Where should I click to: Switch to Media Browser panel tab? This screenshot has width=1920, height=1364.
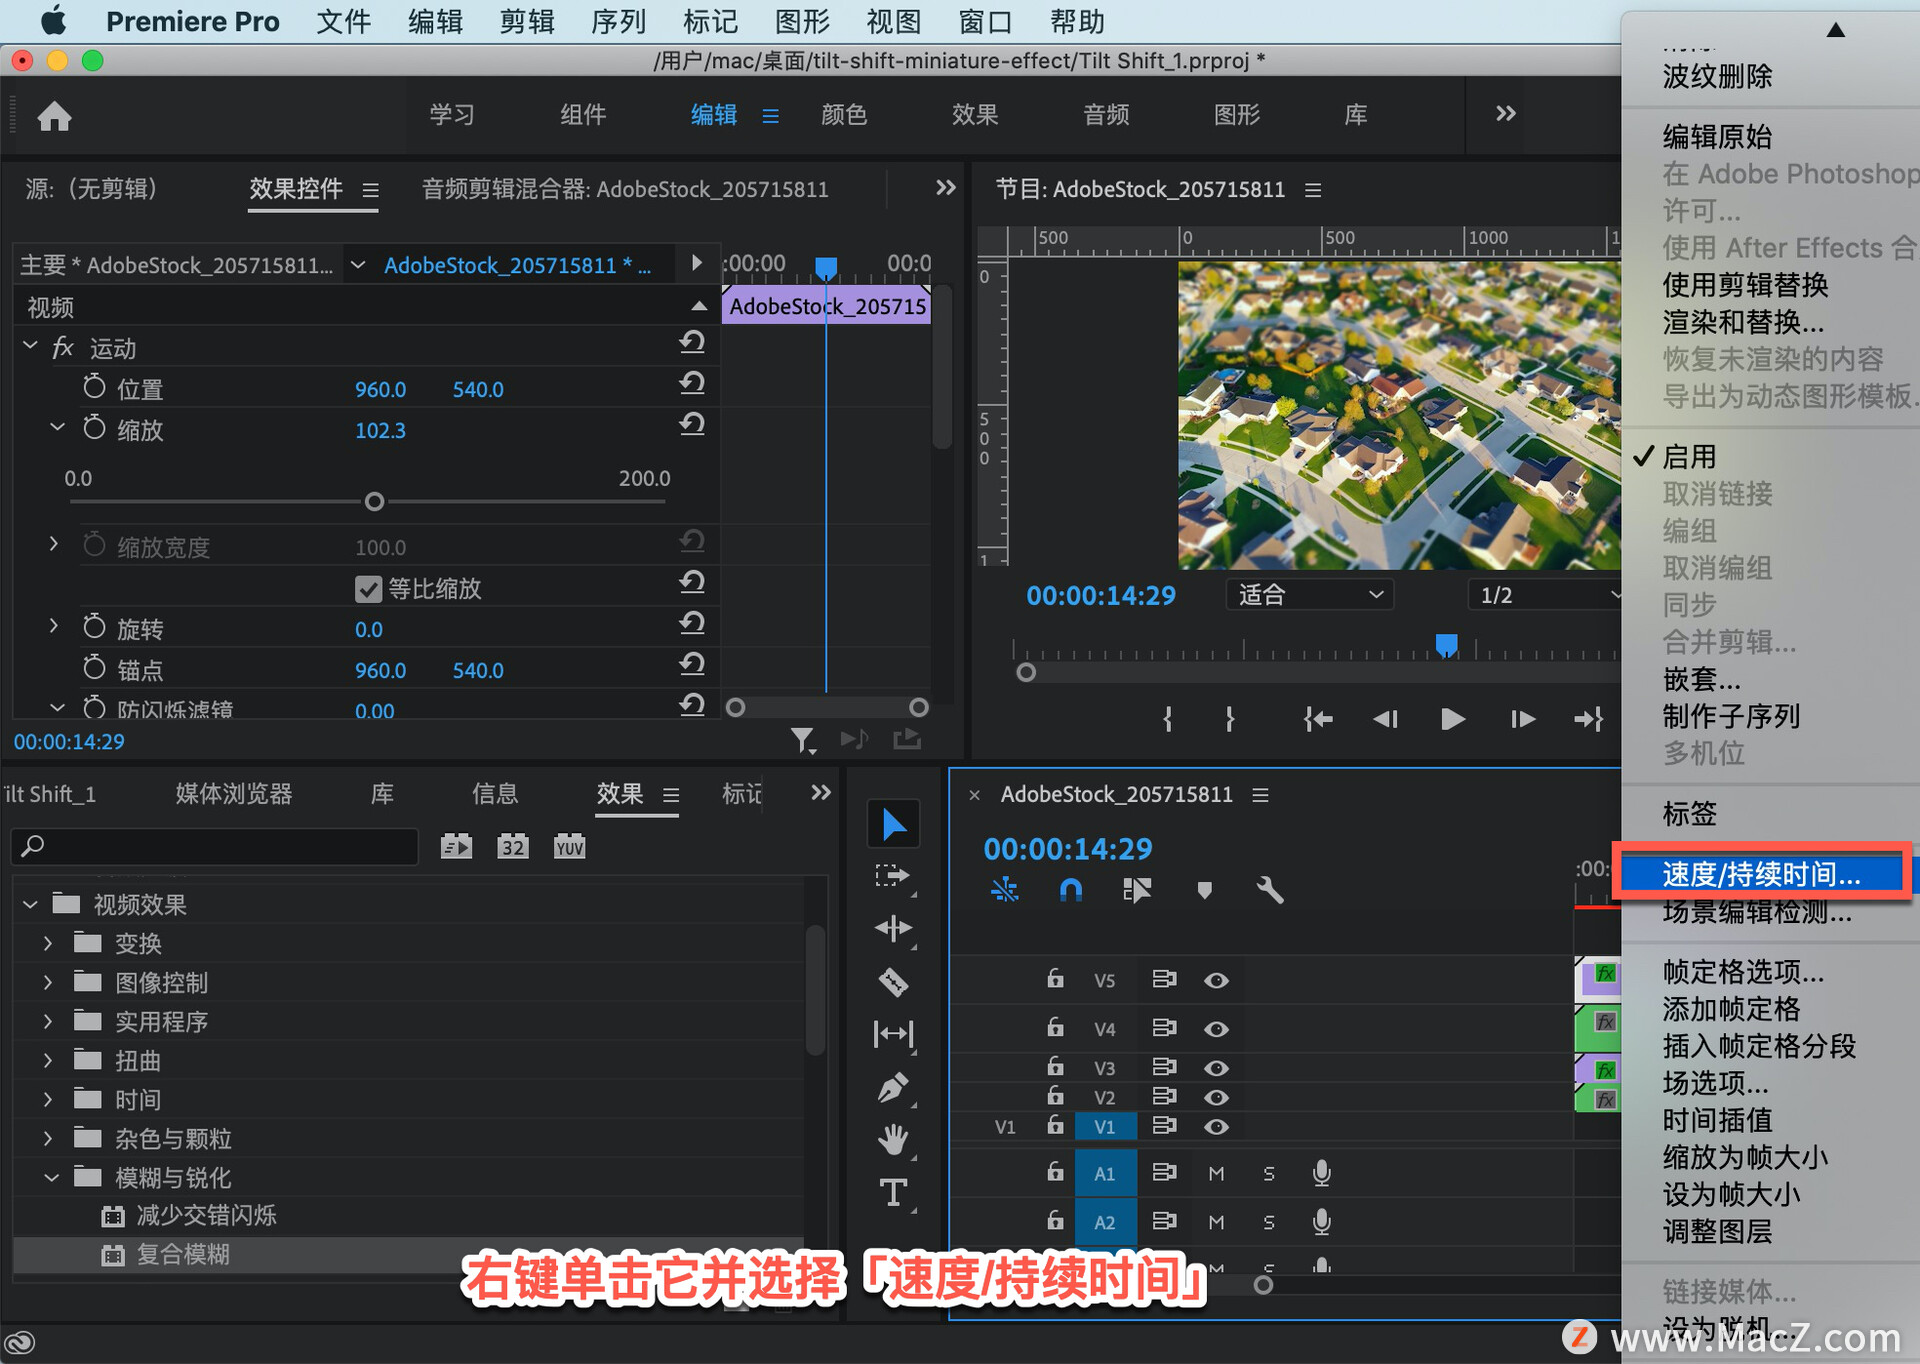click(234, 794)
